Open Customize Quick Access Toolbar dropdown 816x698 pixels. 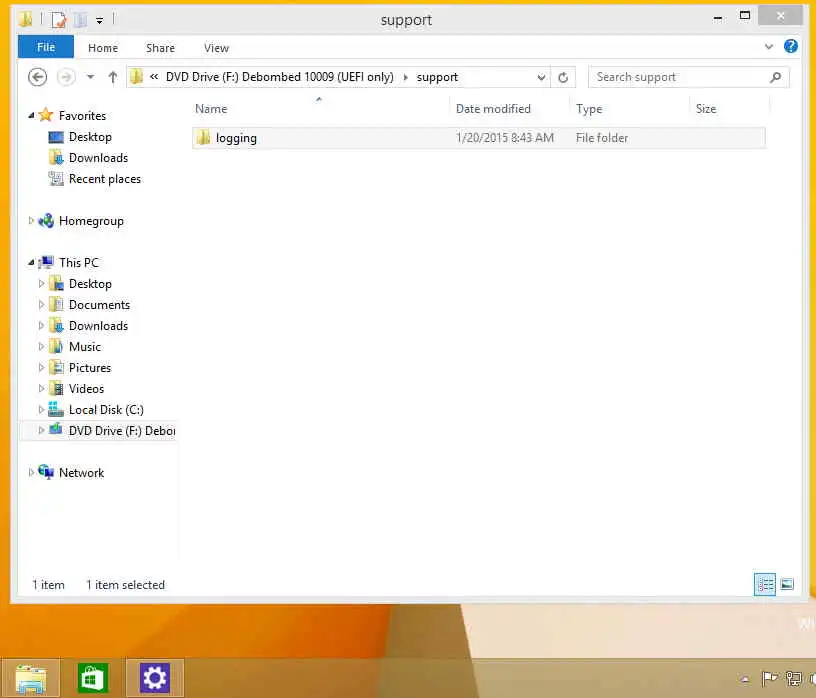(x=99, y=20)
